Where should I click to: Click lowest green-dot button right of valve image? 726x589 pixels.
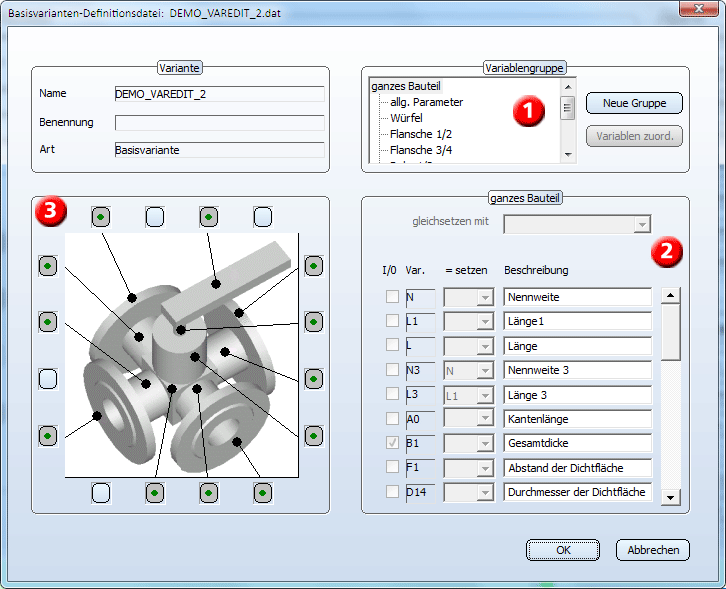point(313,436)
